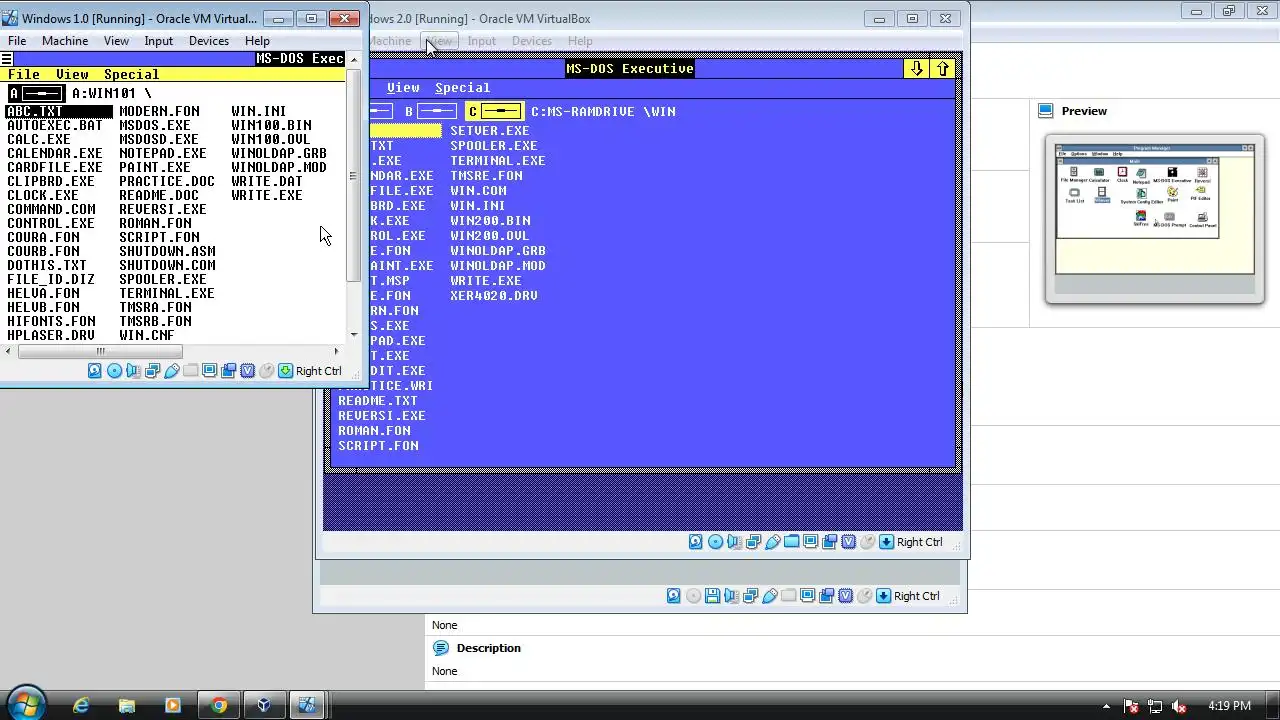This screenshot has height=720, width=1280.
Task: Click audio indicator in Windows 1.0 status bar
Action: [x=133, y=371]
